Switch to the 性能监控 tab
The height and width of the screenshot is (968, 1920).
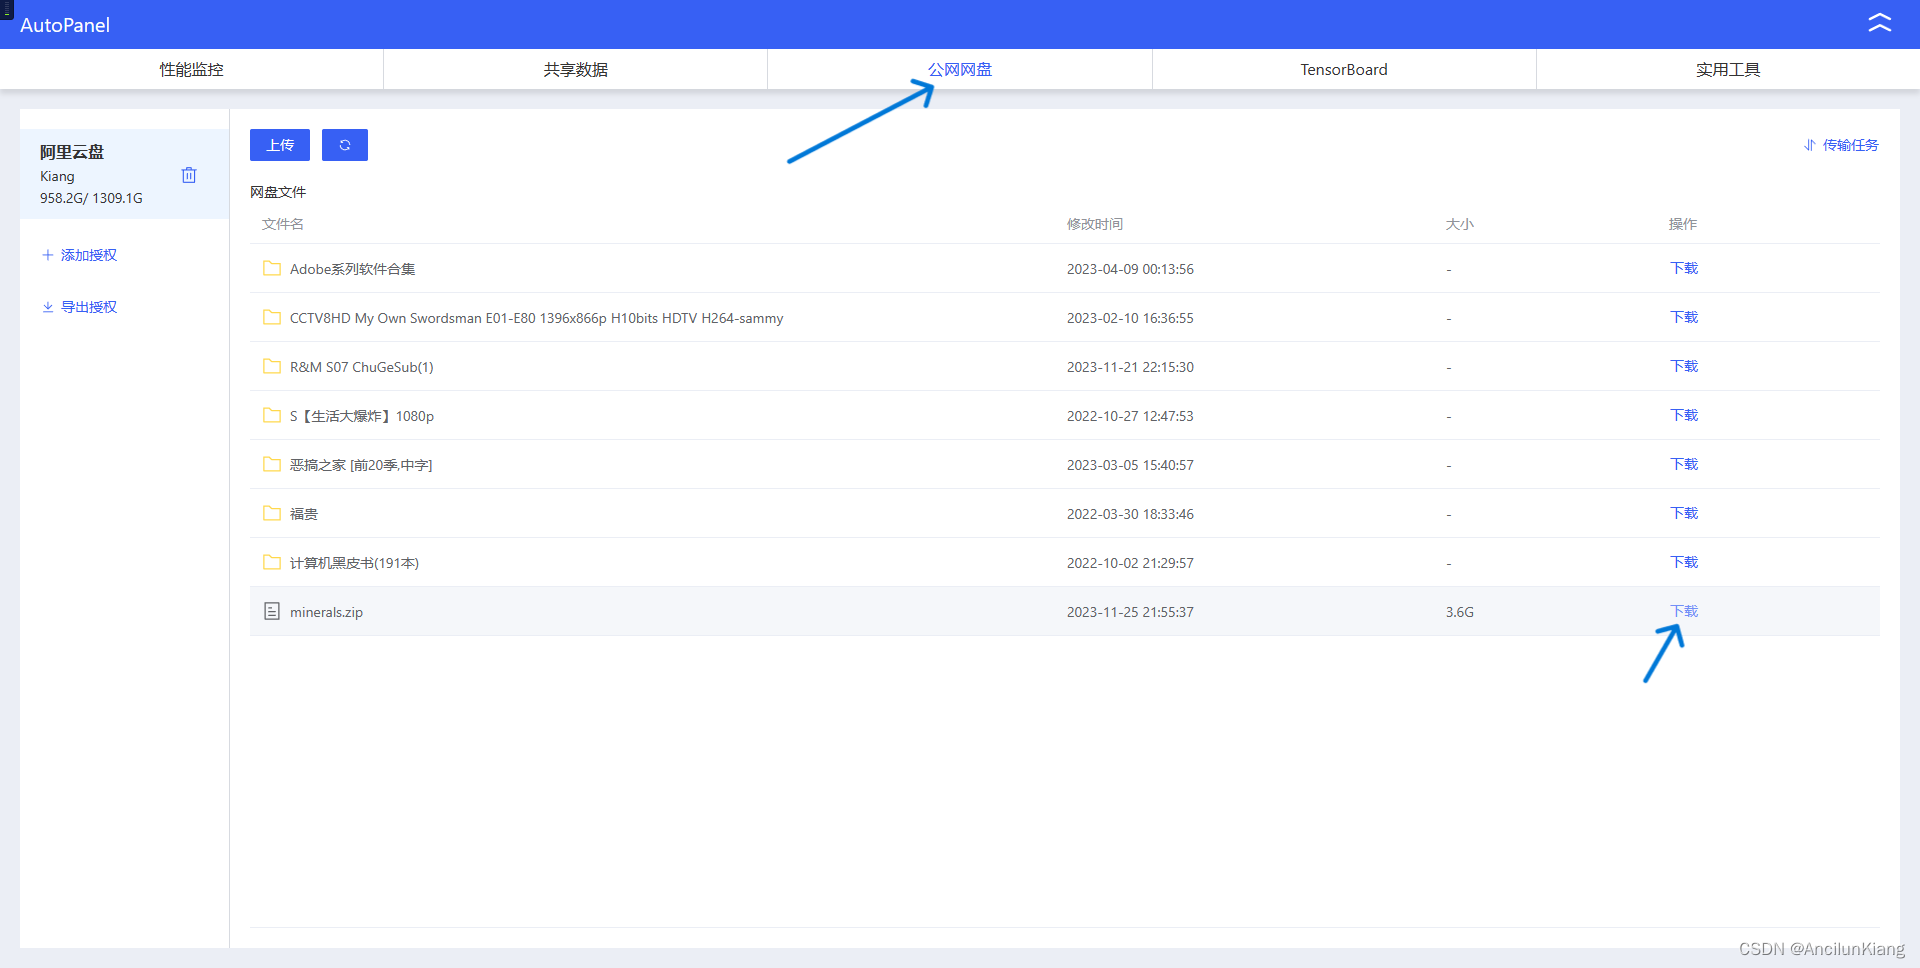click(192, 69)
